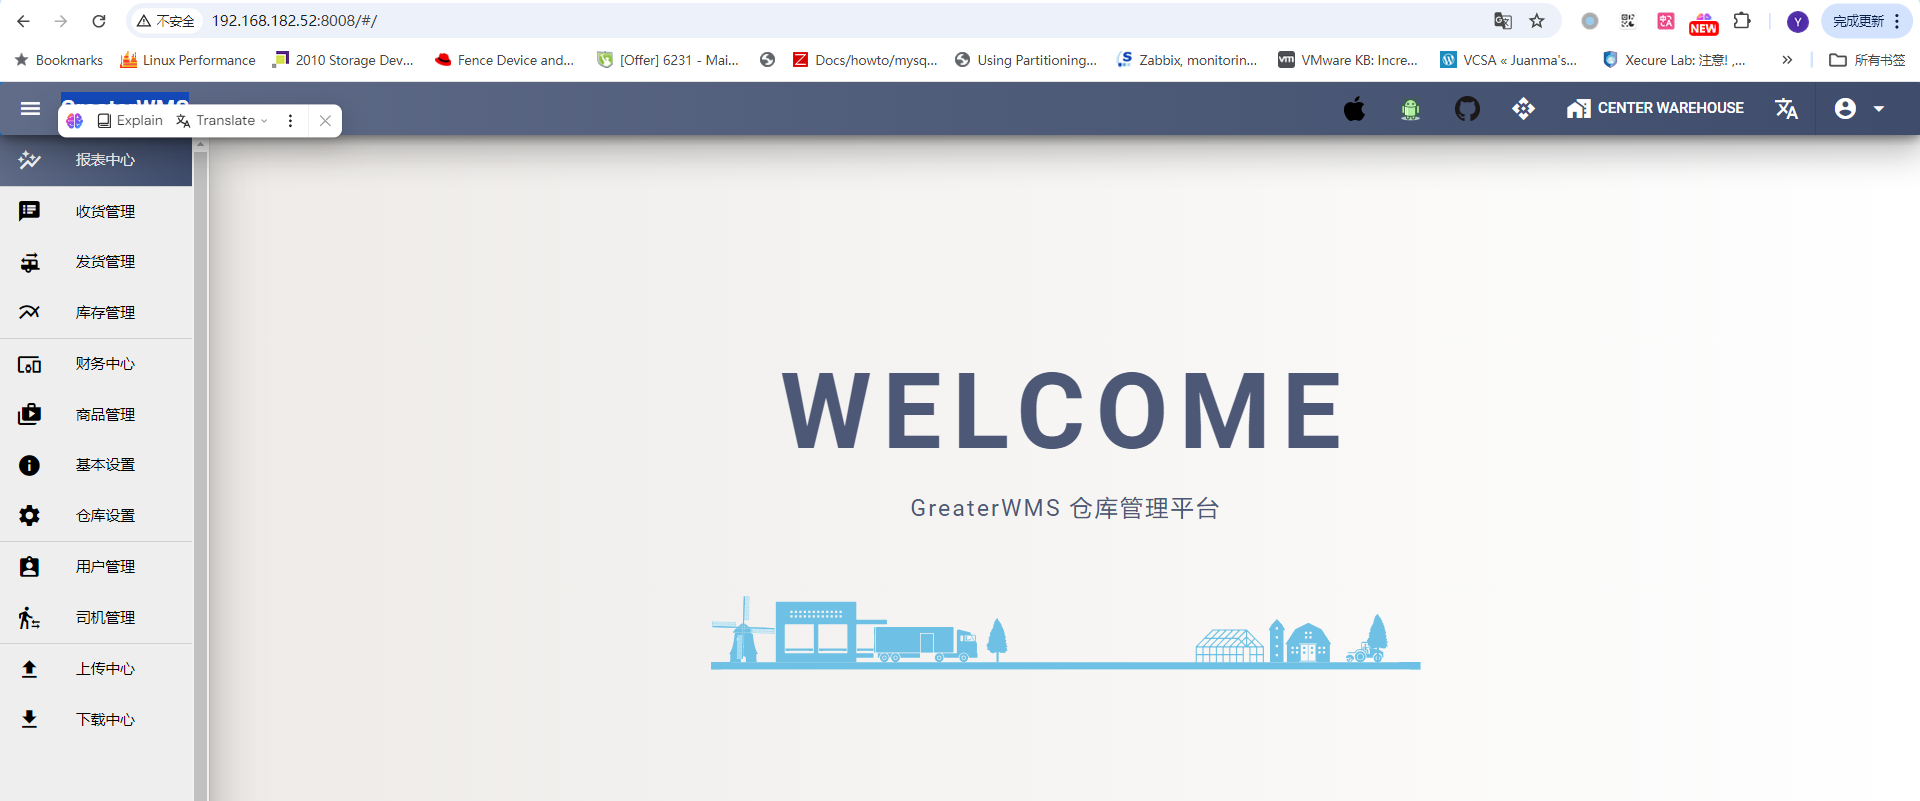Click the driver management person icon

(29, 617)
